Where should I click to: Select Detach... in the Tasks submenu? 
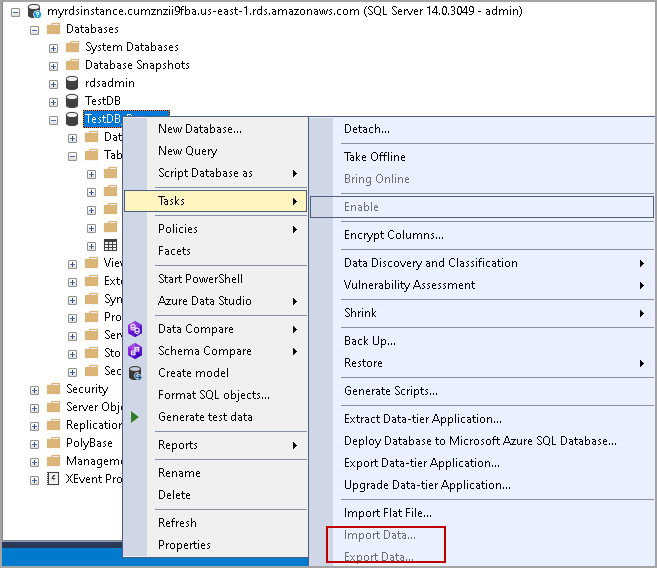coord(482,129)
